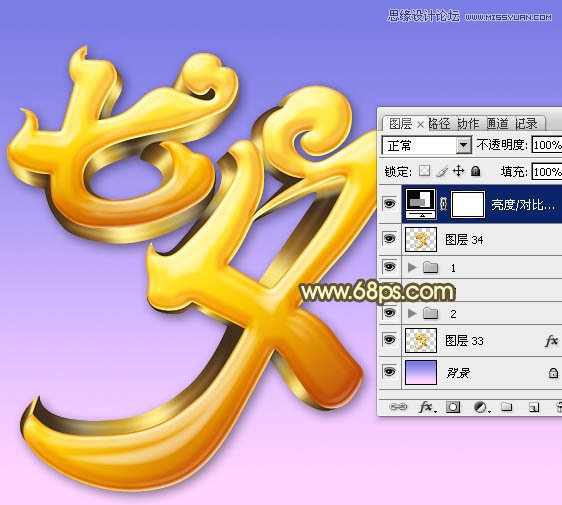The image size is (562, 505).
Task: Hide the 亮度/对比 adjustment layer
Action: pyautogui.click(x=390, y=204)
